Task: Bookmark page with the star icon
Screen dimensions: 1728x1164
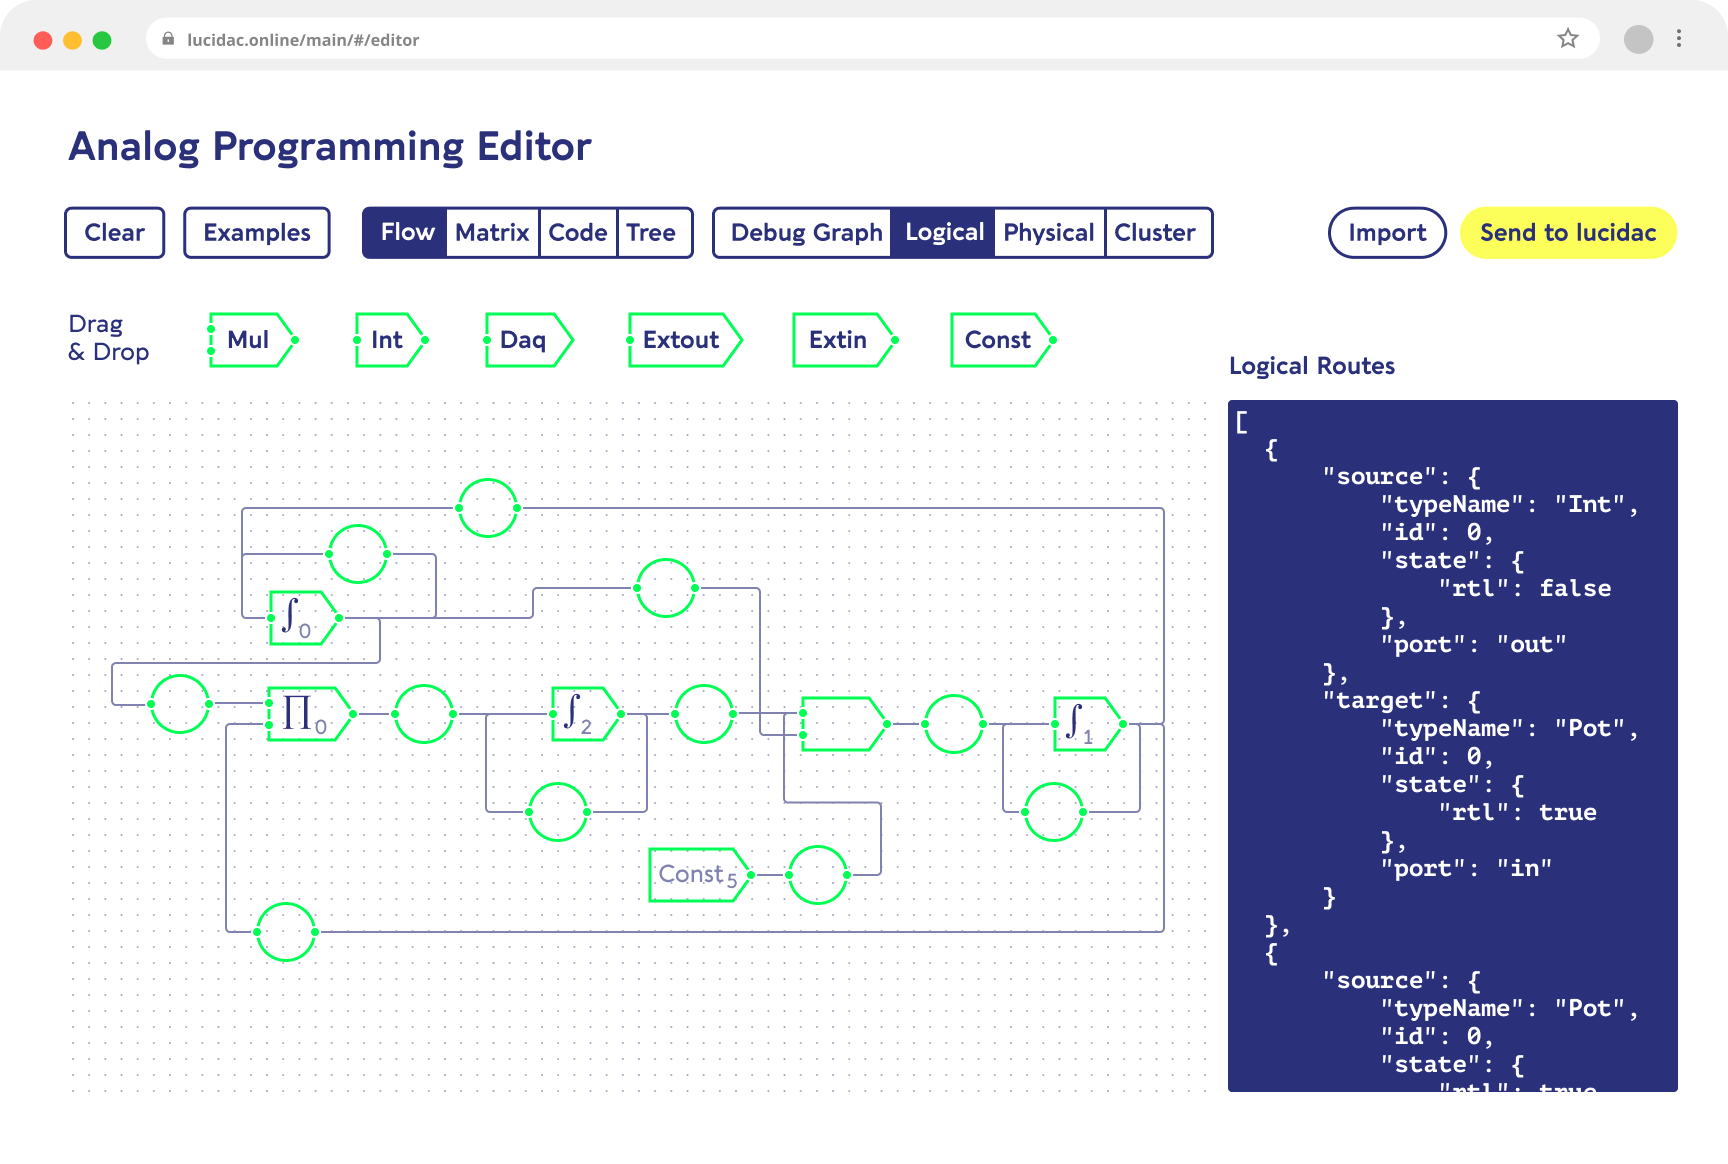Action: point(1568,39)
